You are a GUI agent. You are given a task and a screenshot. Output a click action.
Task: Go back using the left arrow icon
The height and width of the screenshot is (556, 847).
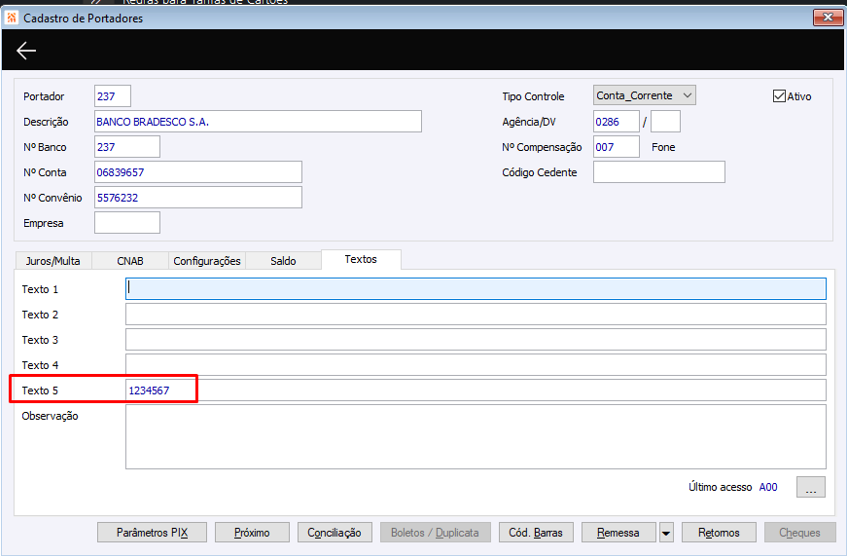(26, 50)
